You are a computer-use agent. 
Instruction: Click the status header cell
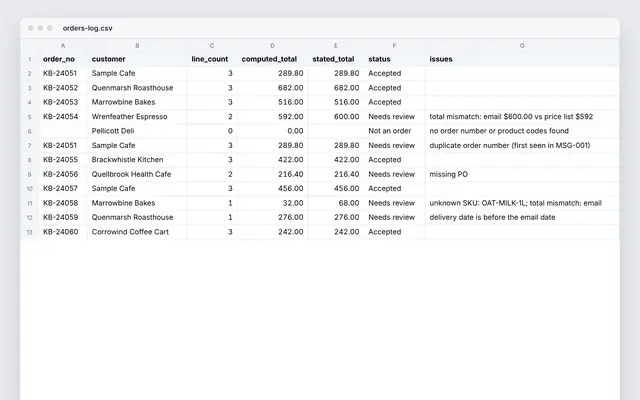394,59
